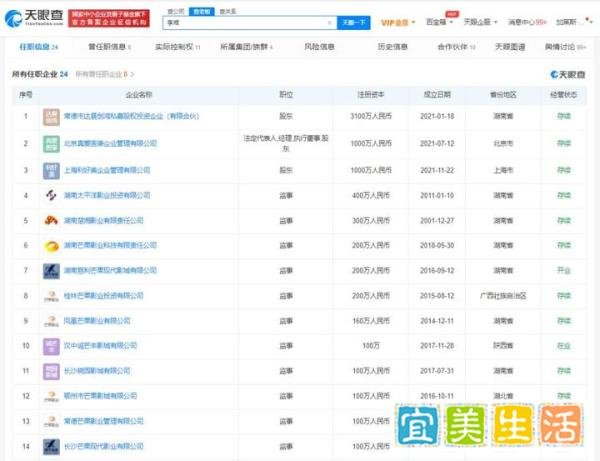
Task: Select the '广西壮族自治区' region cell
Action: (x=503, y=296)
